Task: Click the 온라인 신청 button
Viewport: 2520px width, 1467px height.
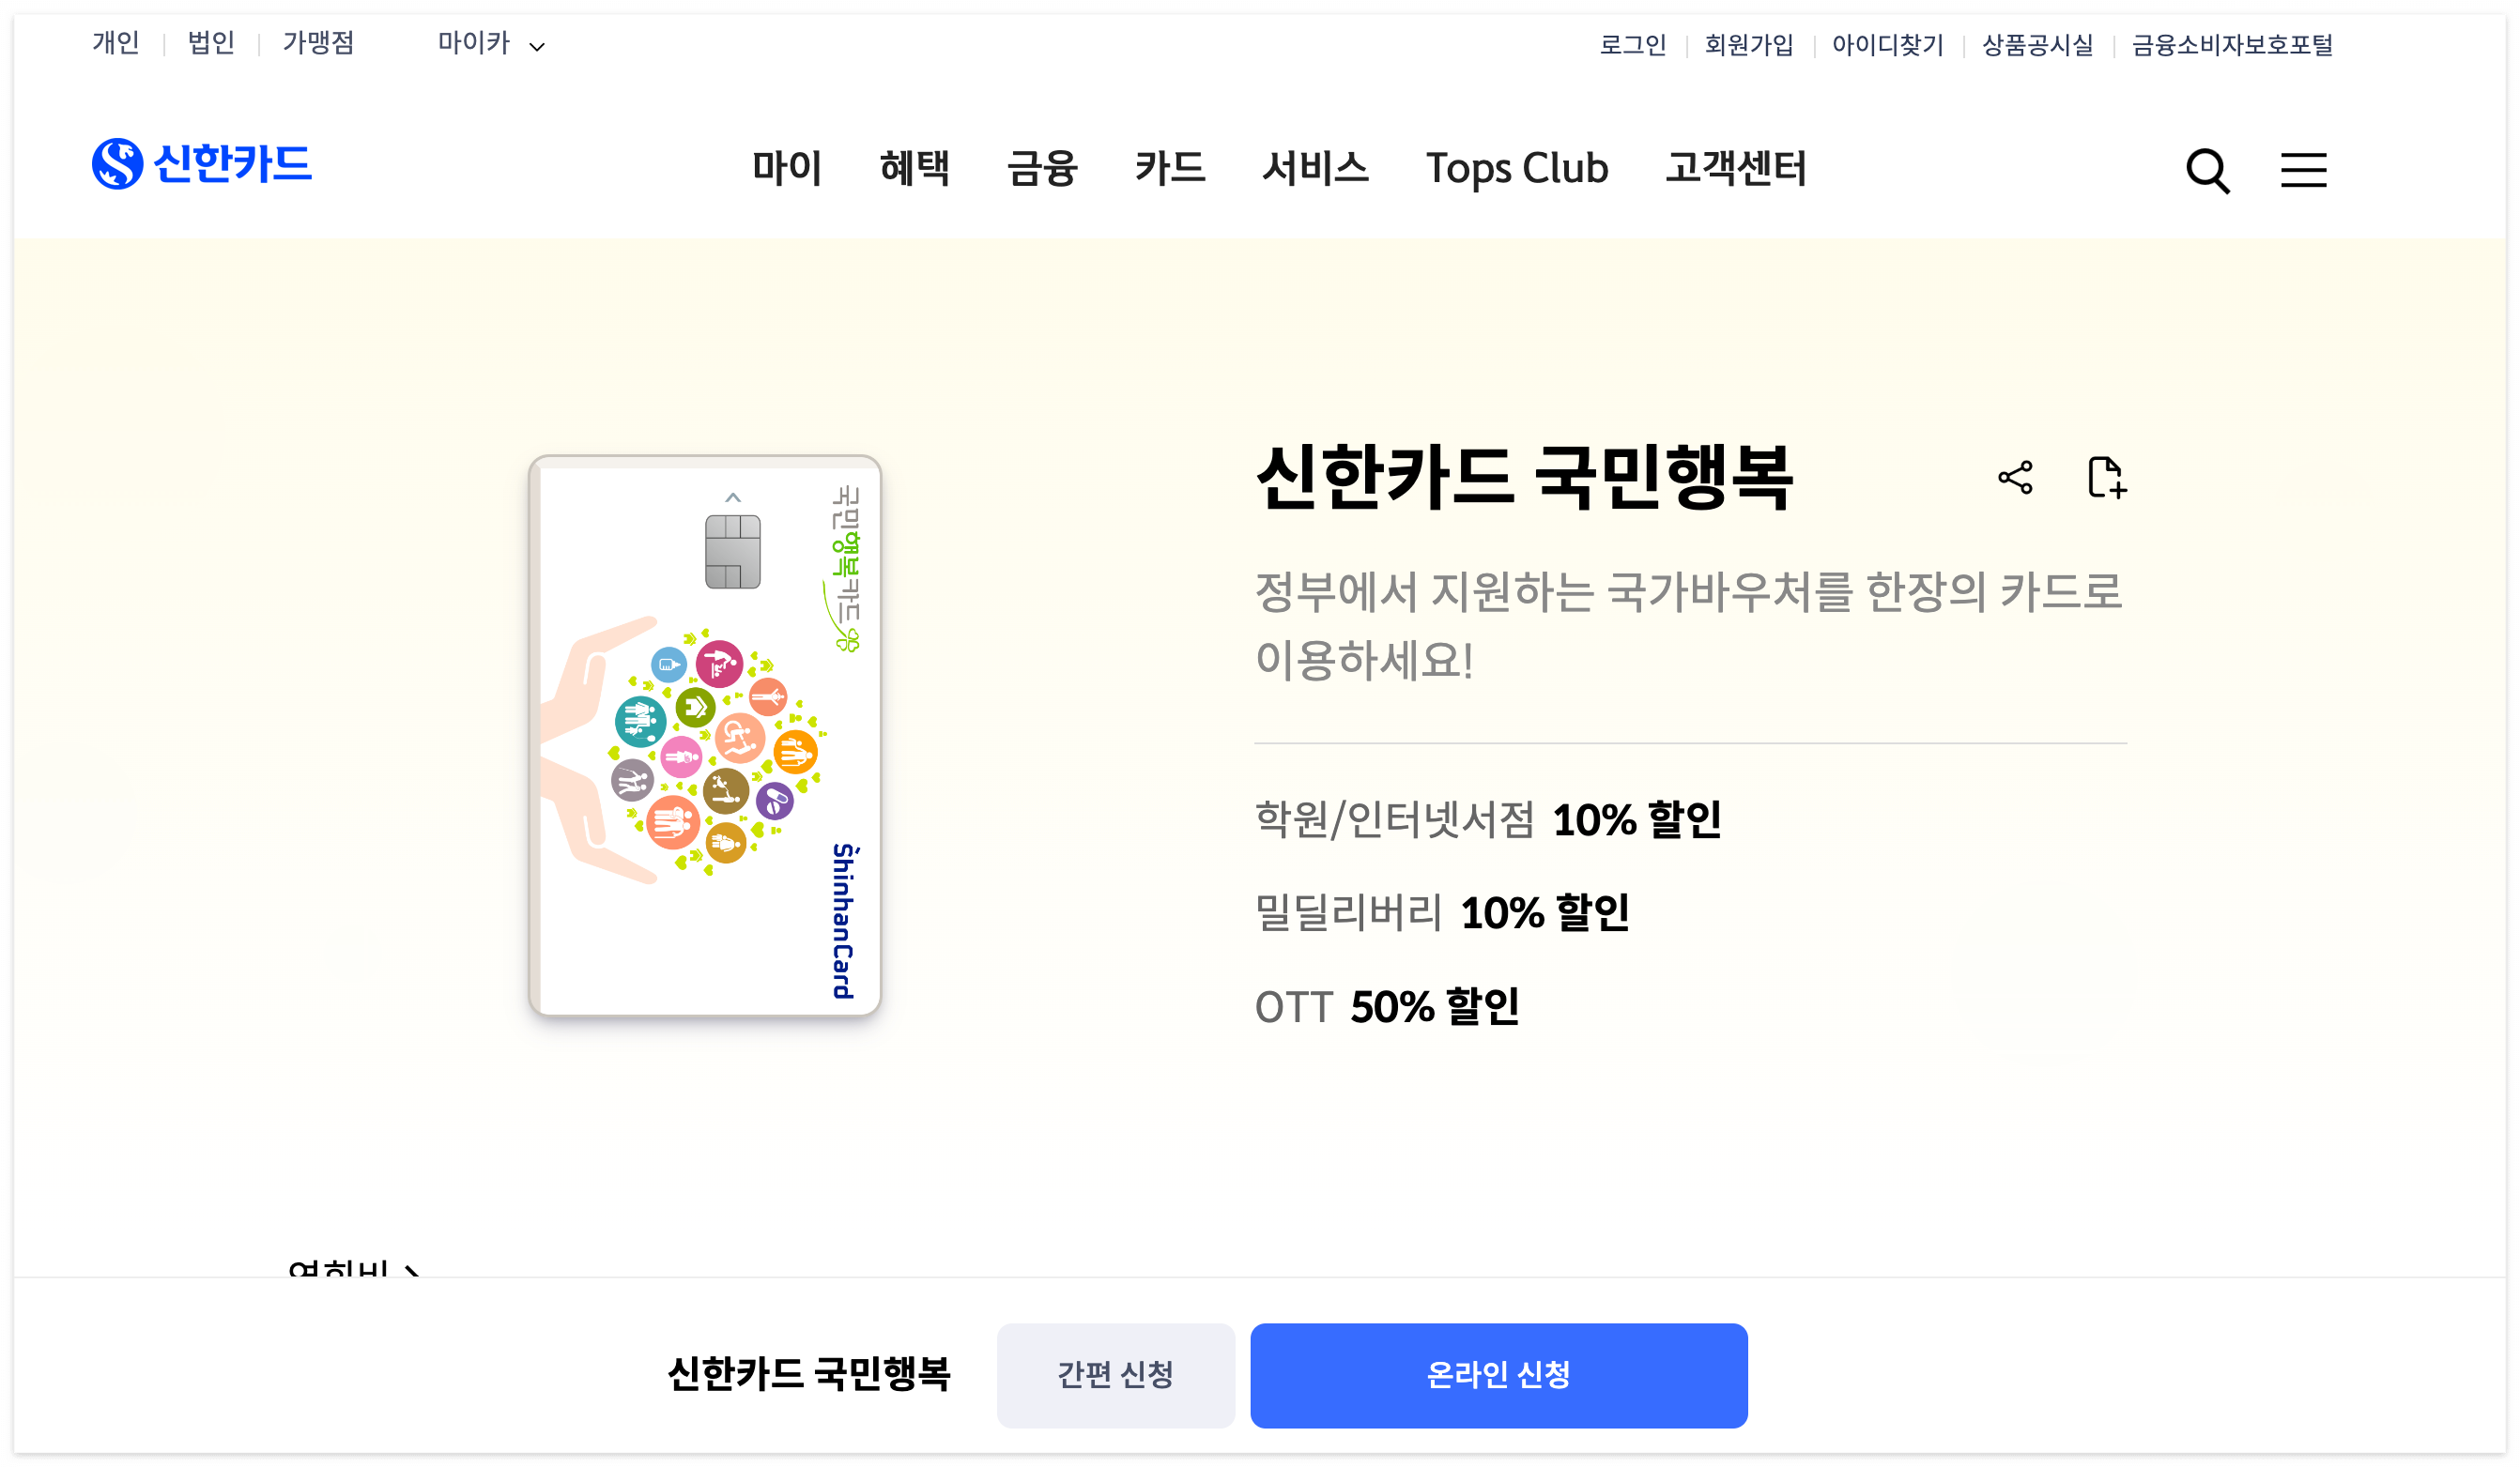Action: point(1499,1374)
